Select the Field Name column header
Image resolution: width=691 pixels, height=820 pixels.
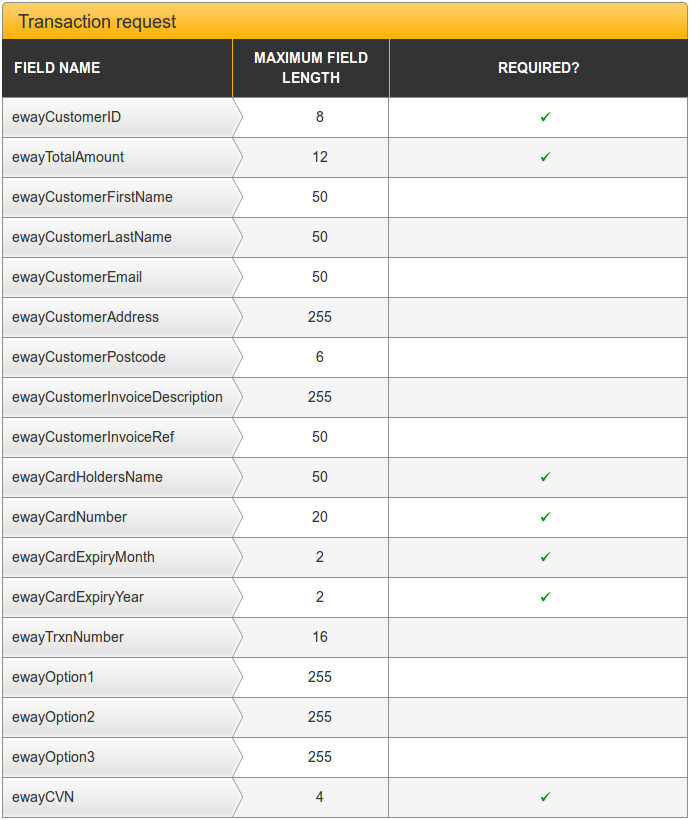tap(57, 68)
